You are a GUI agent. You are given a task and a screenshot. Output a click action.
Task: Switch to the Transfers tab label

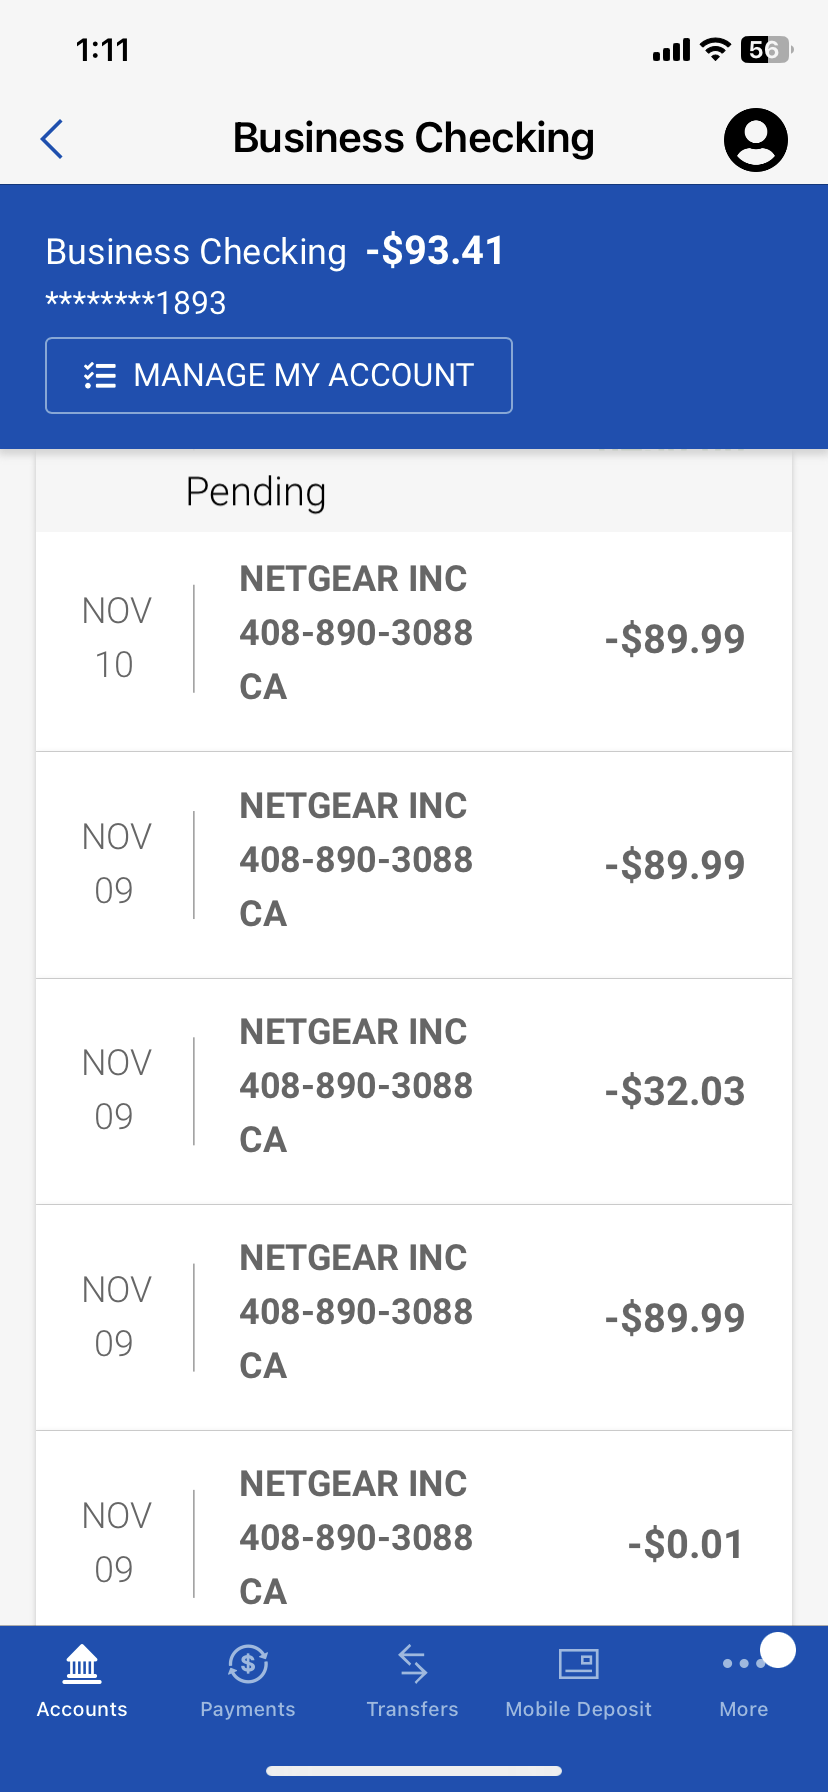(412, 1709)
